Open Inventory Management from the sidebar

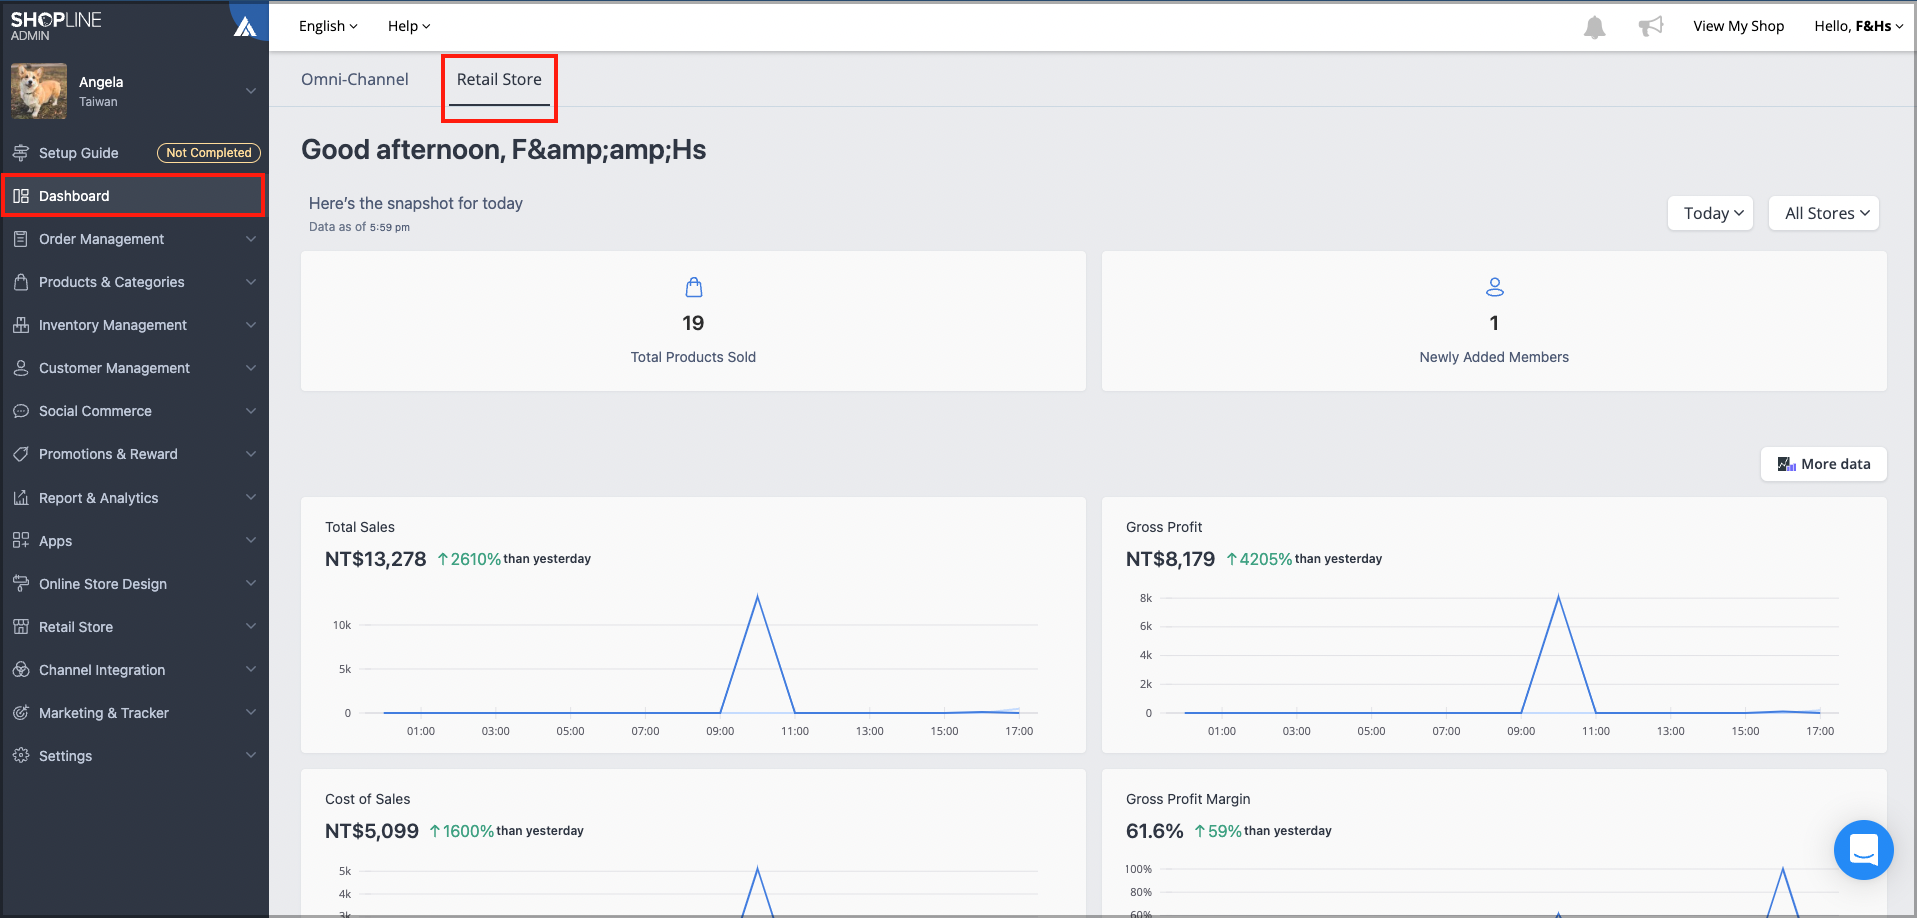22,325
